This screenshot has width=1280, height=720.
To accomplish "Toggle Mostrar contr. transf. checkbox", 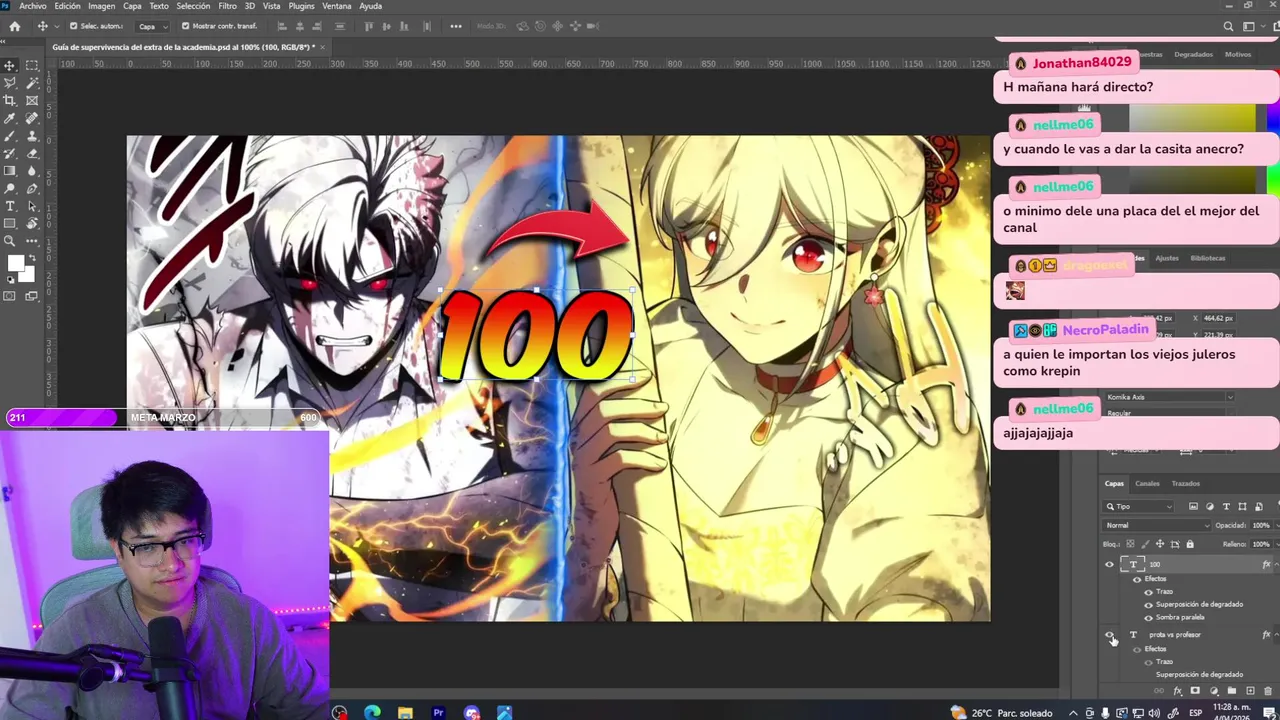I will (x=185, y=26).
